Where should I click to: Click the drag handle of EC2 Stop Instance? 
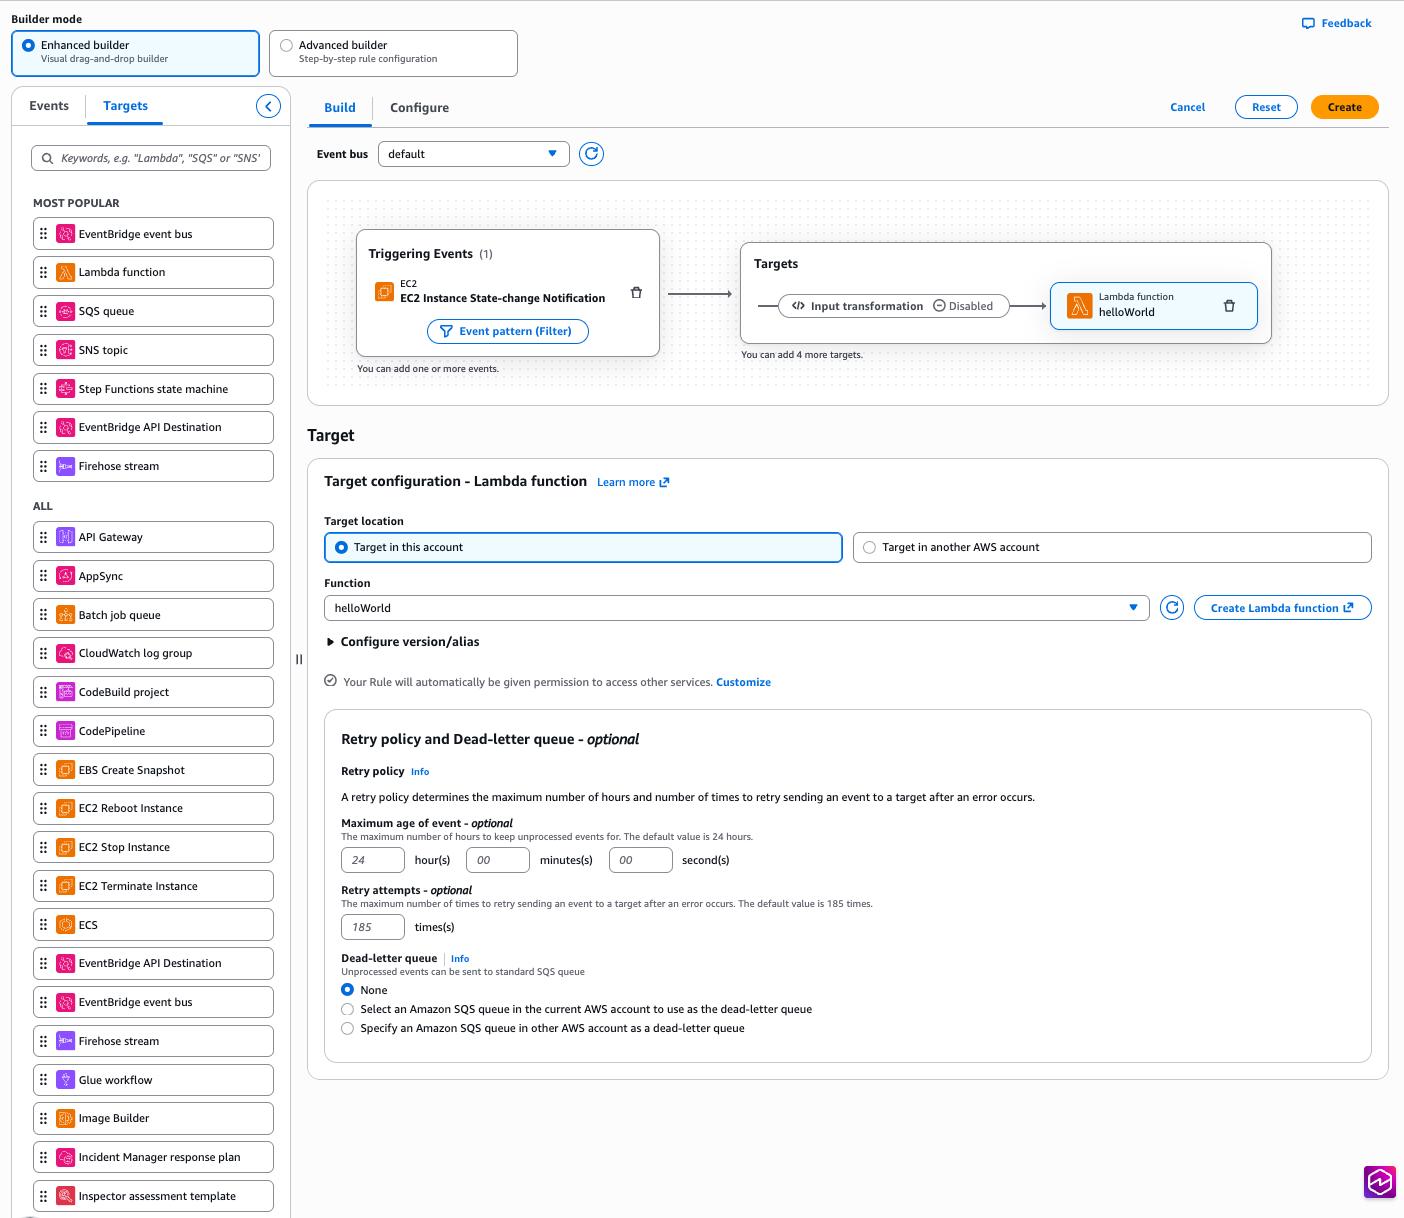click(x=43, y=847)
